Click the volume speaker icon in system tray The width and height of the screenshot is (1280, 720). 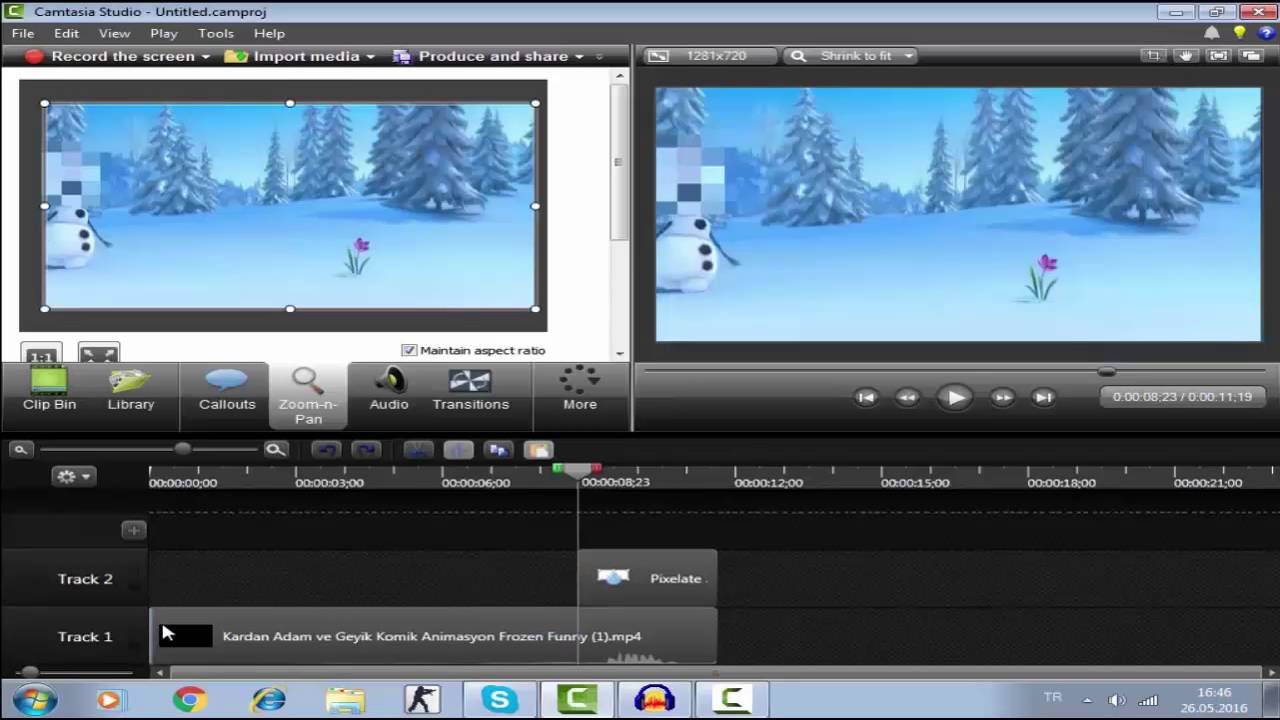tap(1117, 700)
